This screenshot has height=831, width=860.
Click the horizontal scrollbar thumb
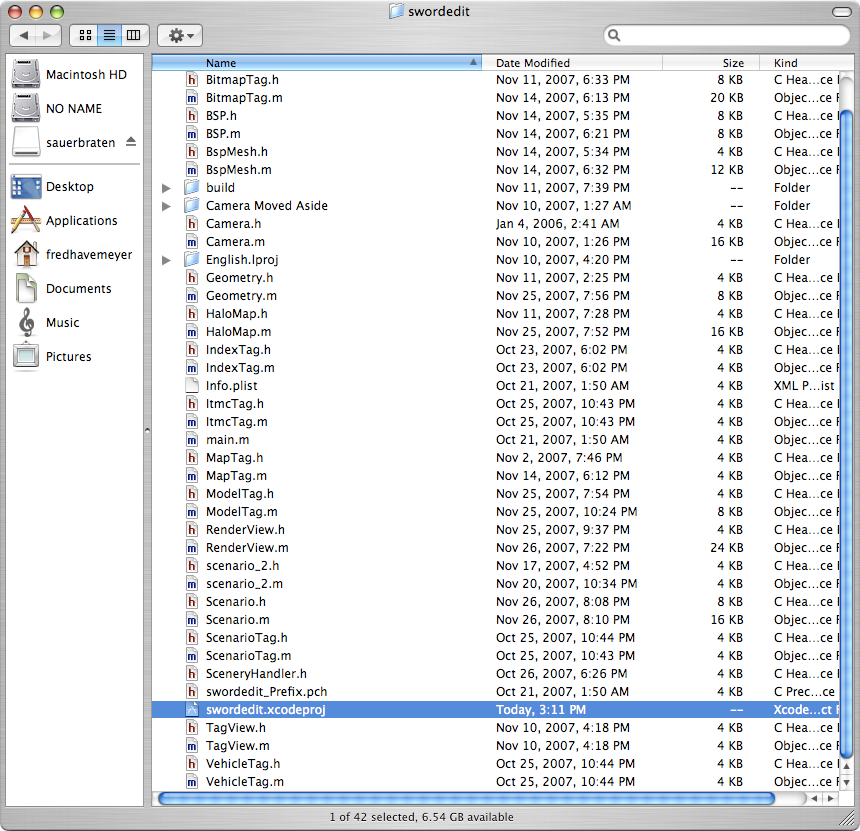466,799
